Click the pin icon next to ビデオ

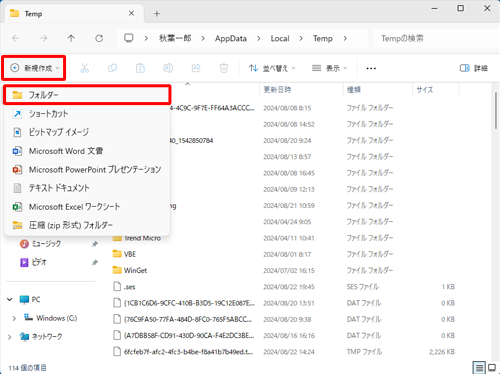95,263
